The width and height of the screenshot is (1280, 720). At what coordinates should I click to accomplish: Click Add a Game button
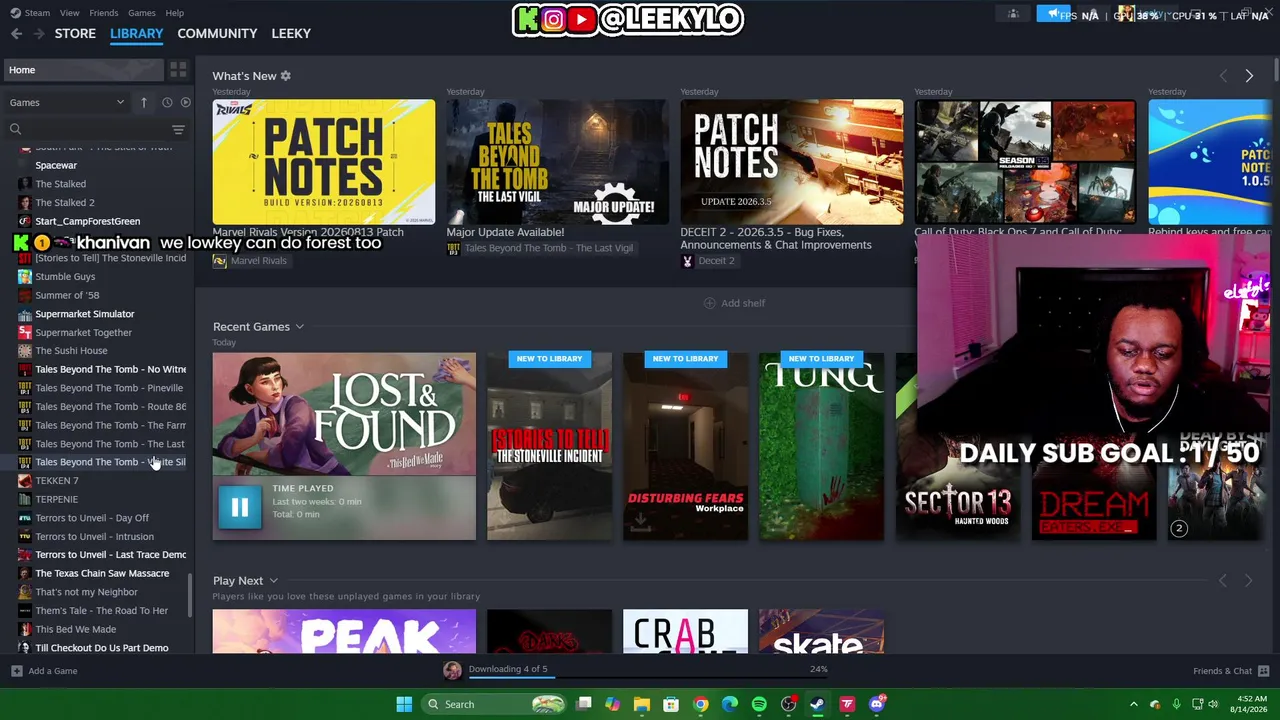pos(44,671)
